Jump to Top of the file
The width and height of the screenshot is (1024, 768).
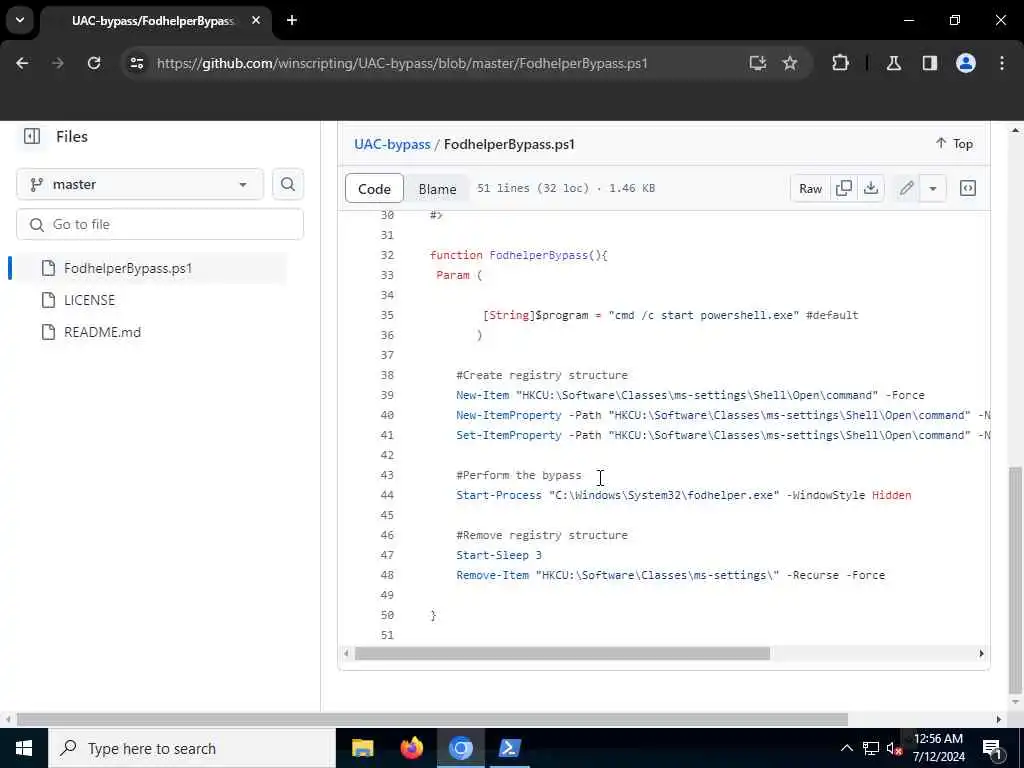pos(954,144)
